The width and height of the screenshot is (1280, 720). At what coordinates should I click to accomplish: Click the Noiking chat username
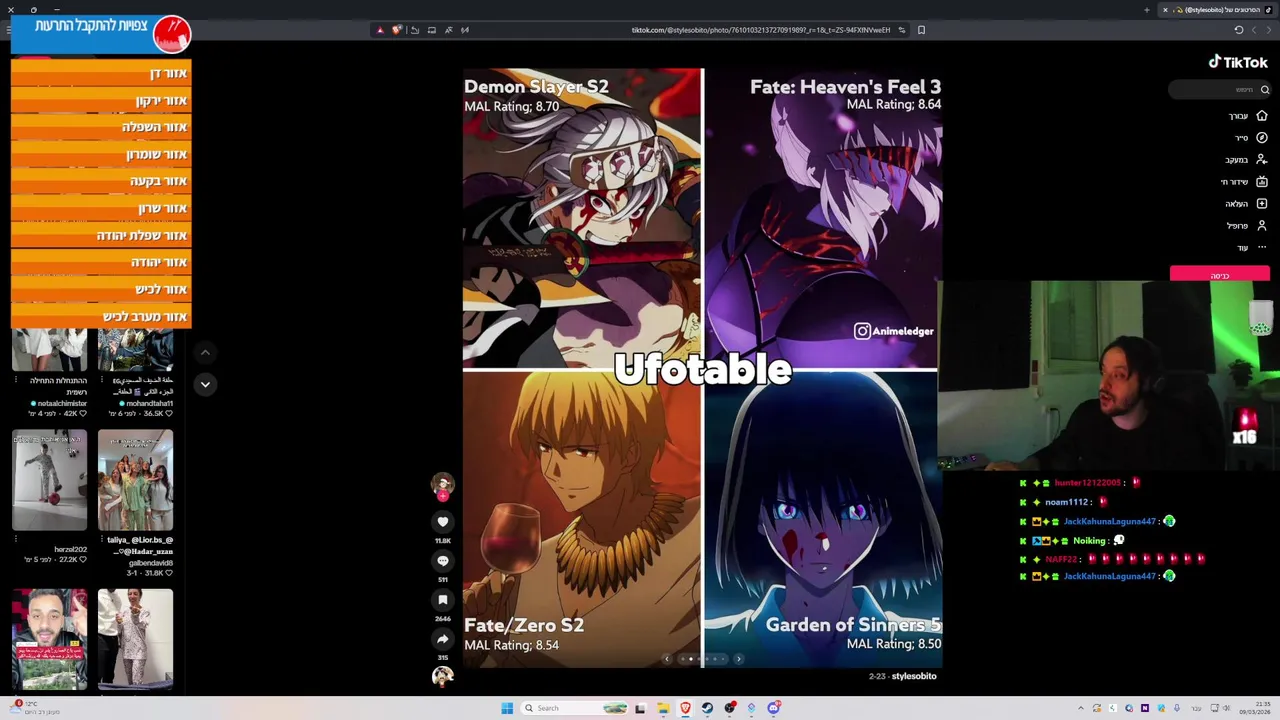point(1089,541)
